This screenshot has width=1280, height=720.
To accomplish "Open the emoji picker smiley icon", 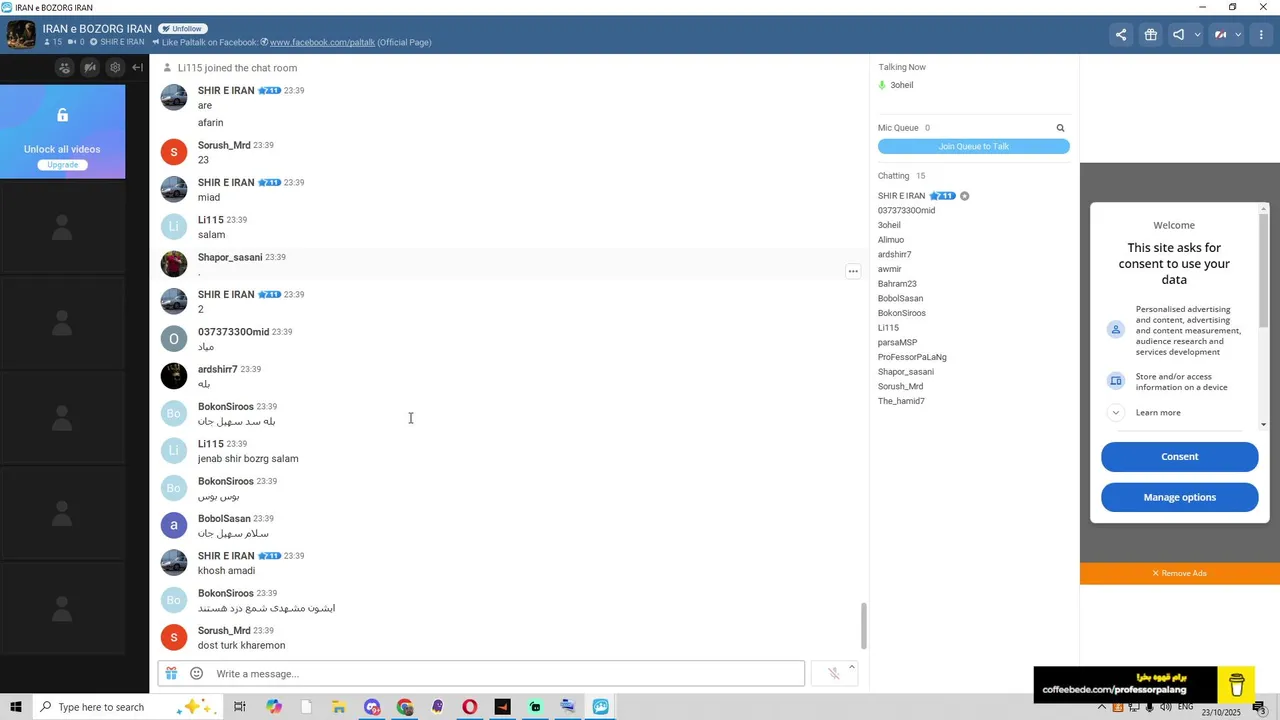I will coord(196,674).
